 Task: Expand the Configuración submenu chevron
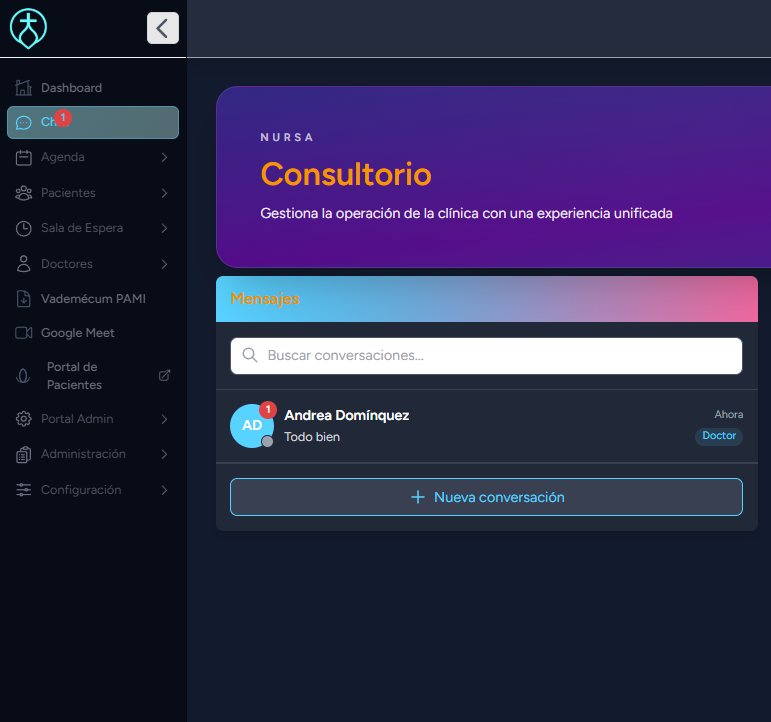click(x=164, y=490)
